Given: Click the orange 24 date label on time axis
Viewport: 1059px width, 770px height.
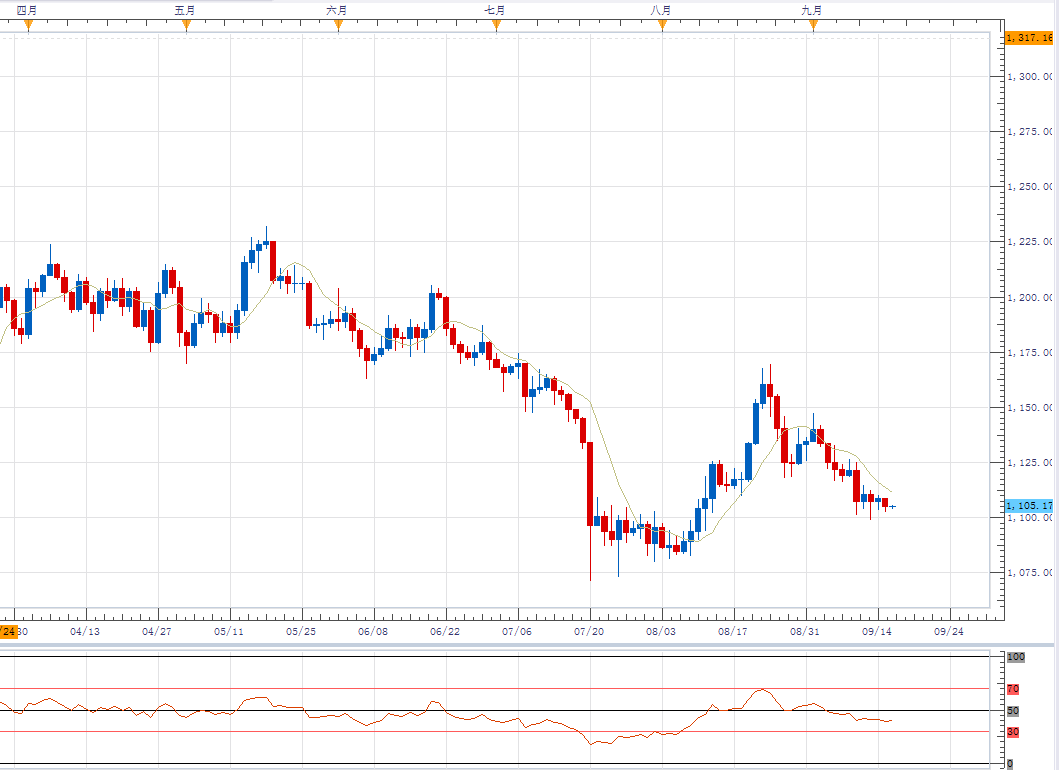Looking at the screenshot, I should click(9, 631).
